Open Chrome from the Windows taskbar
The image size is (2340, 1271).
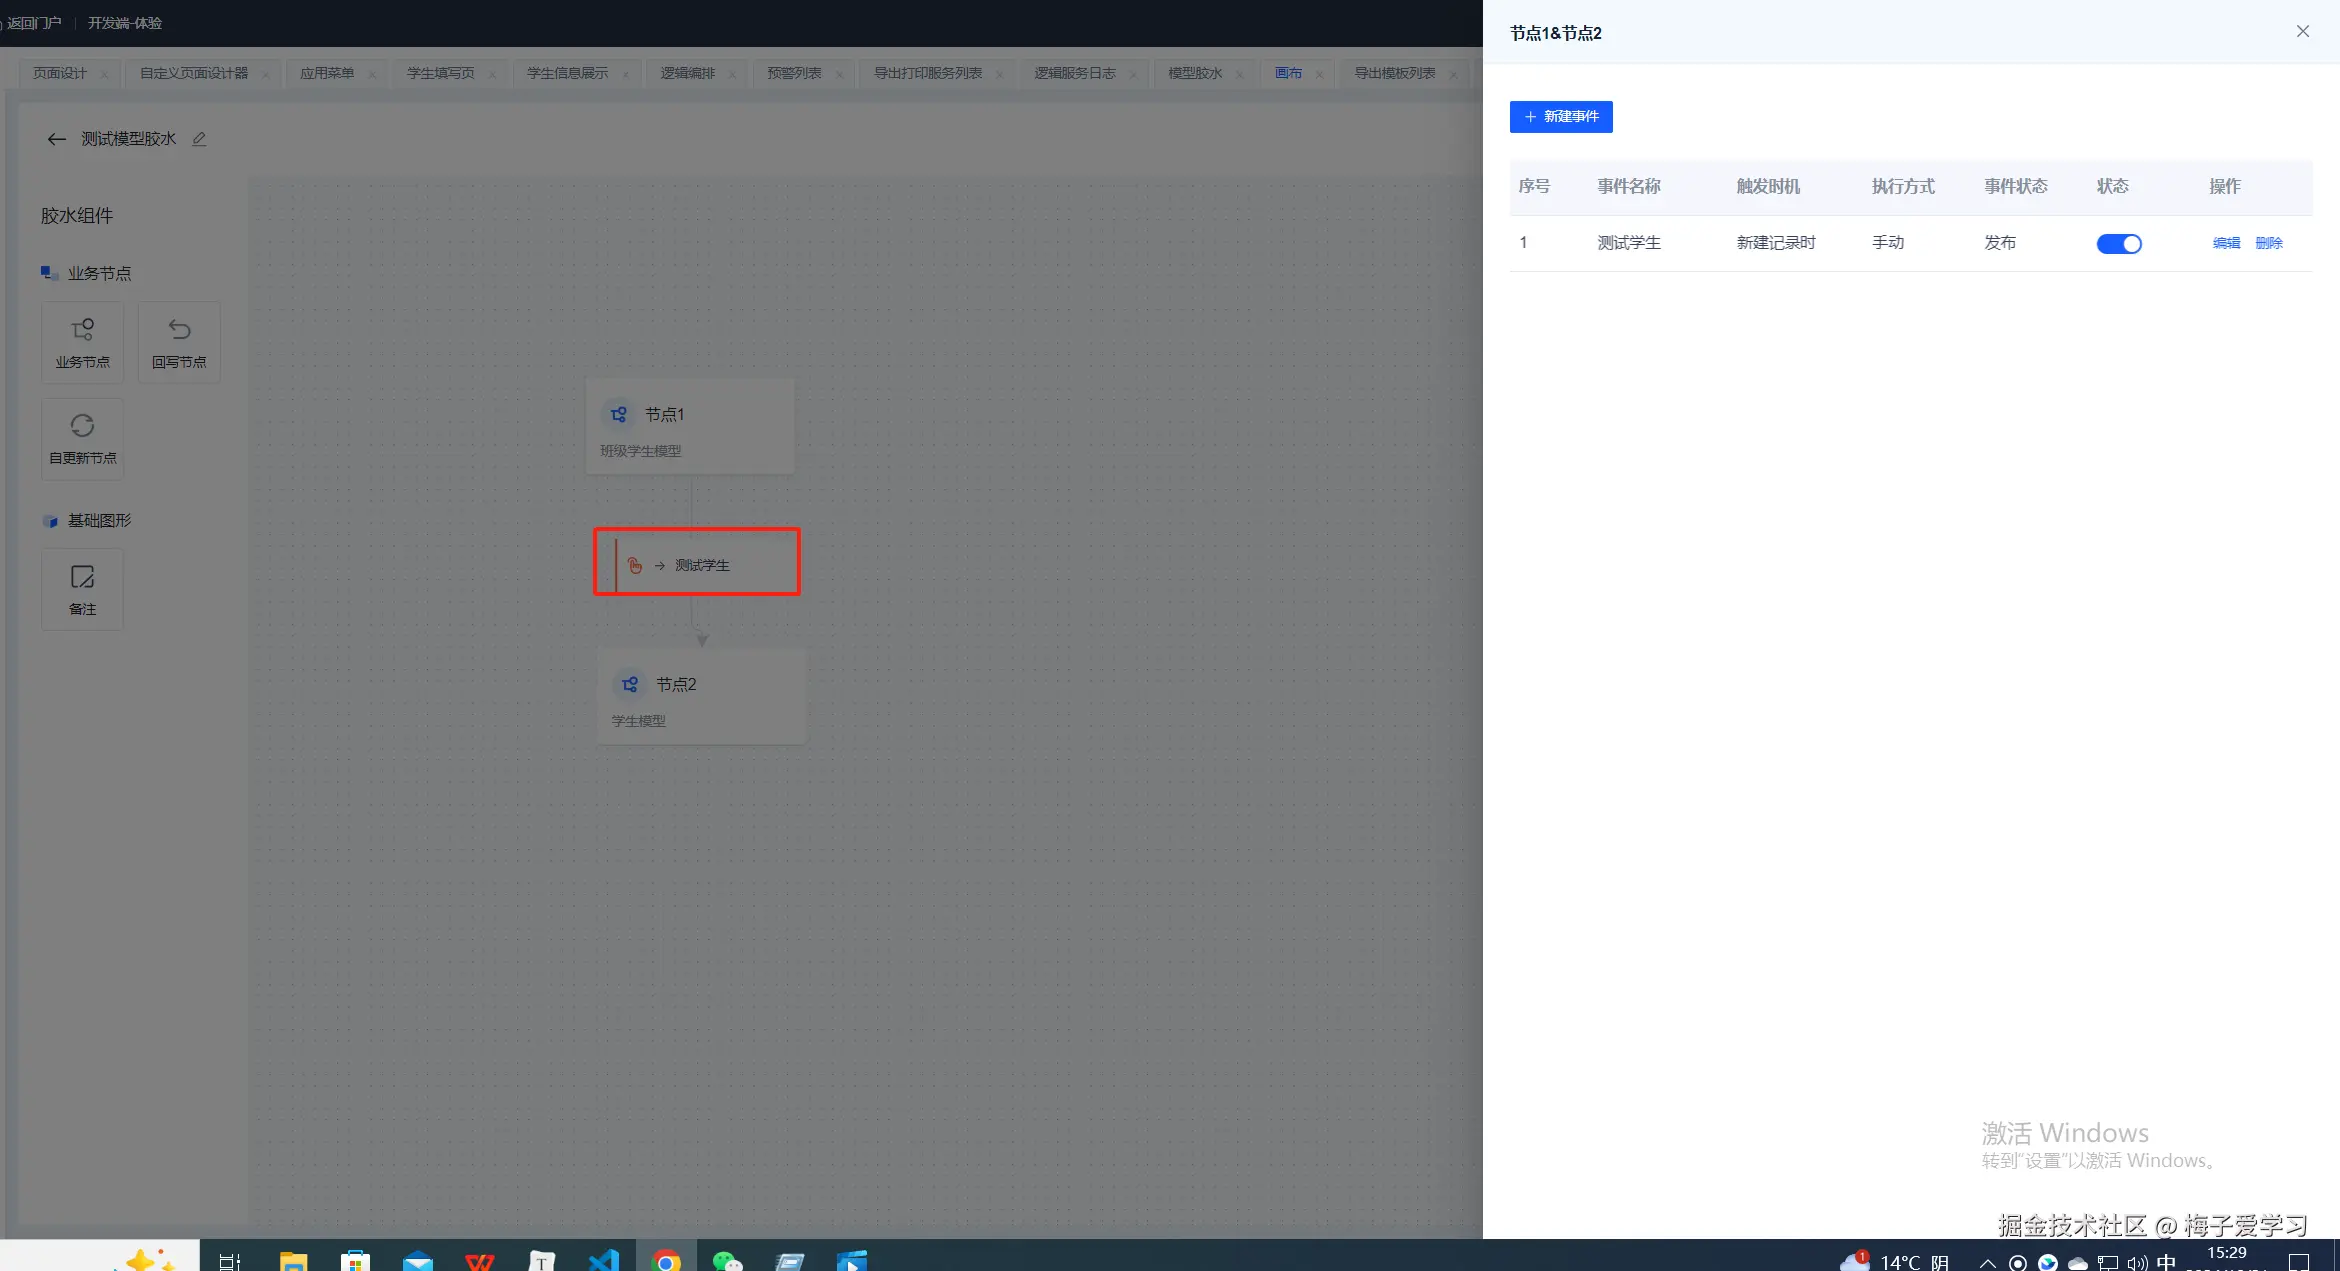tap(666, 1261)
